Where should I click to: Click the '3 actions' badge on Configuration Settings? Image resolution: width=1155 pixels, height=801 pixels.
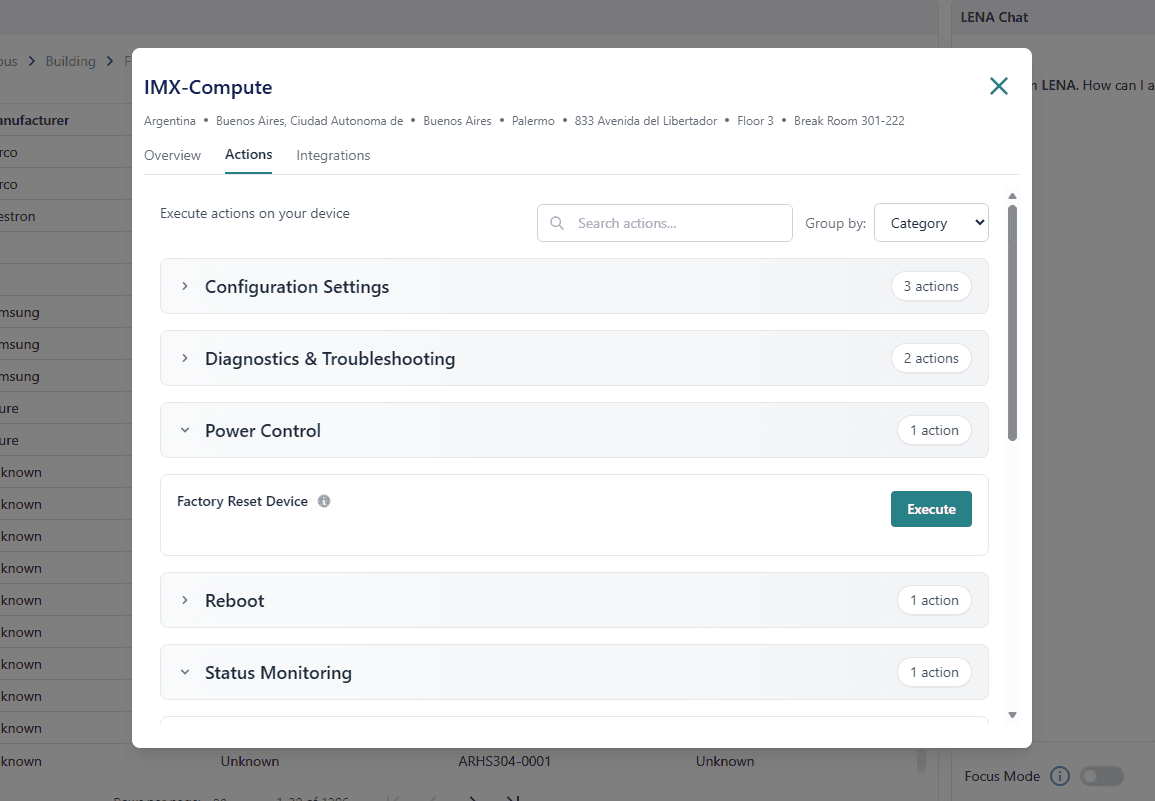[x=931, y=286]
